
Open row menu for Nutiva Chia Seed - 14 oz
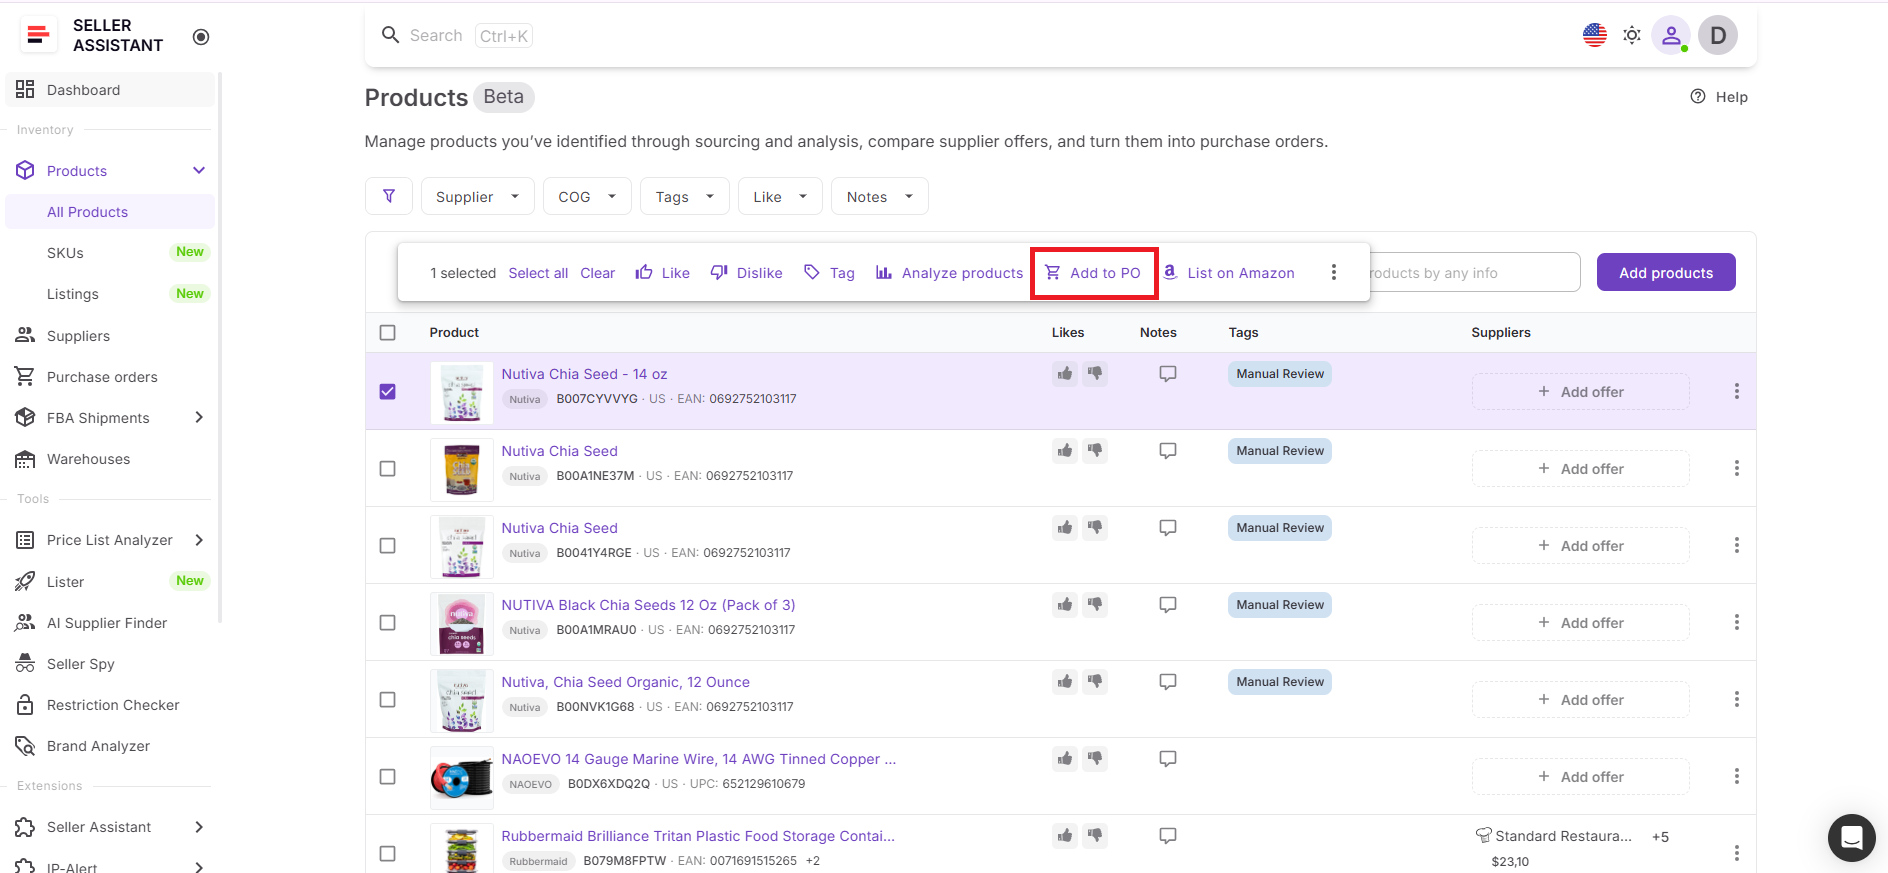tap(1737, 391)
